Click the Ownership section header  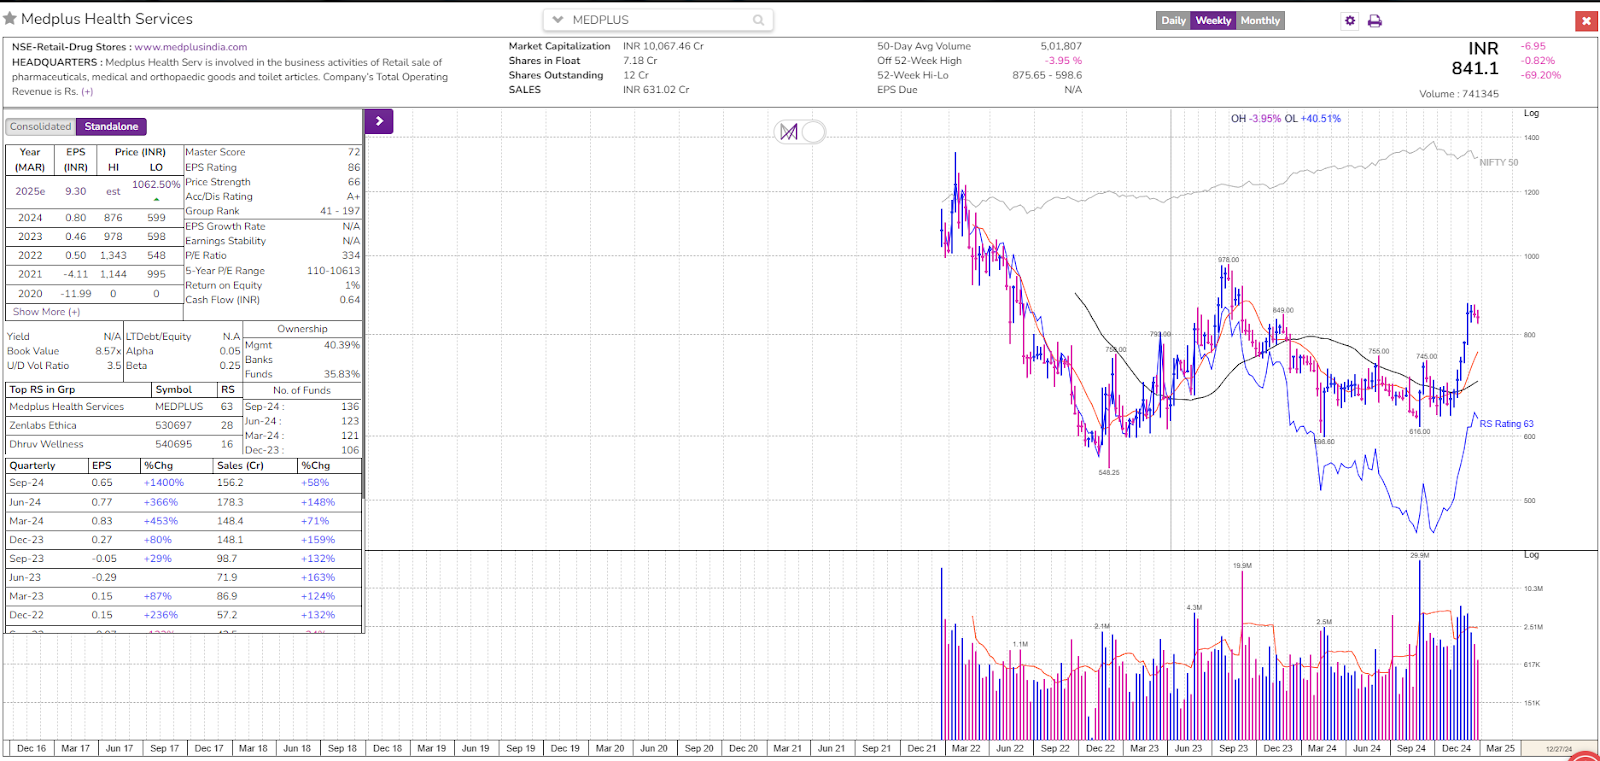click(302, 329)
